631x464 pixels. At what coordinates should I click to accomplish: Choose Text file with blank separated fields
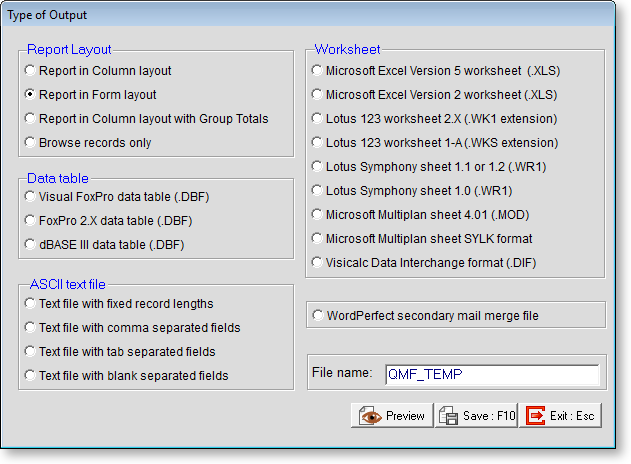click(x=31, y=376)
